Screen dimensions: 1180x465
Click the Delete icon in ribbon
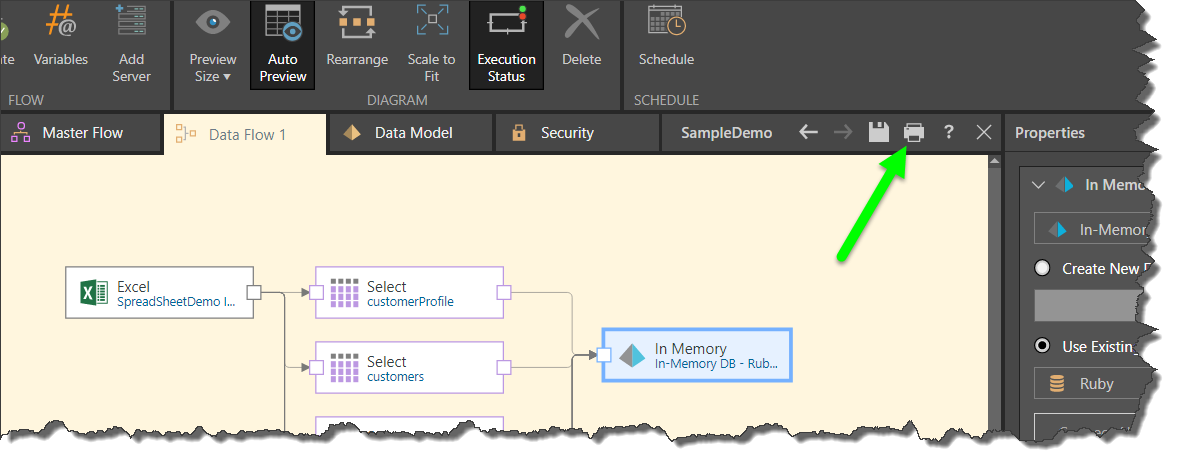click(x=581, y=24)
